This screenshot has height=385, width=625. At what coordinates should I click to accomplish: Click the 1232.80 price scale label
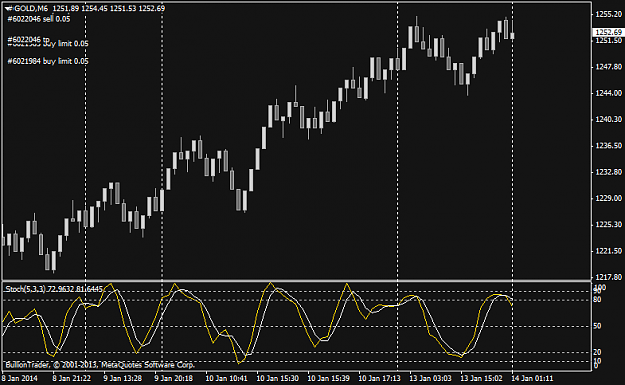pos(608,172)
